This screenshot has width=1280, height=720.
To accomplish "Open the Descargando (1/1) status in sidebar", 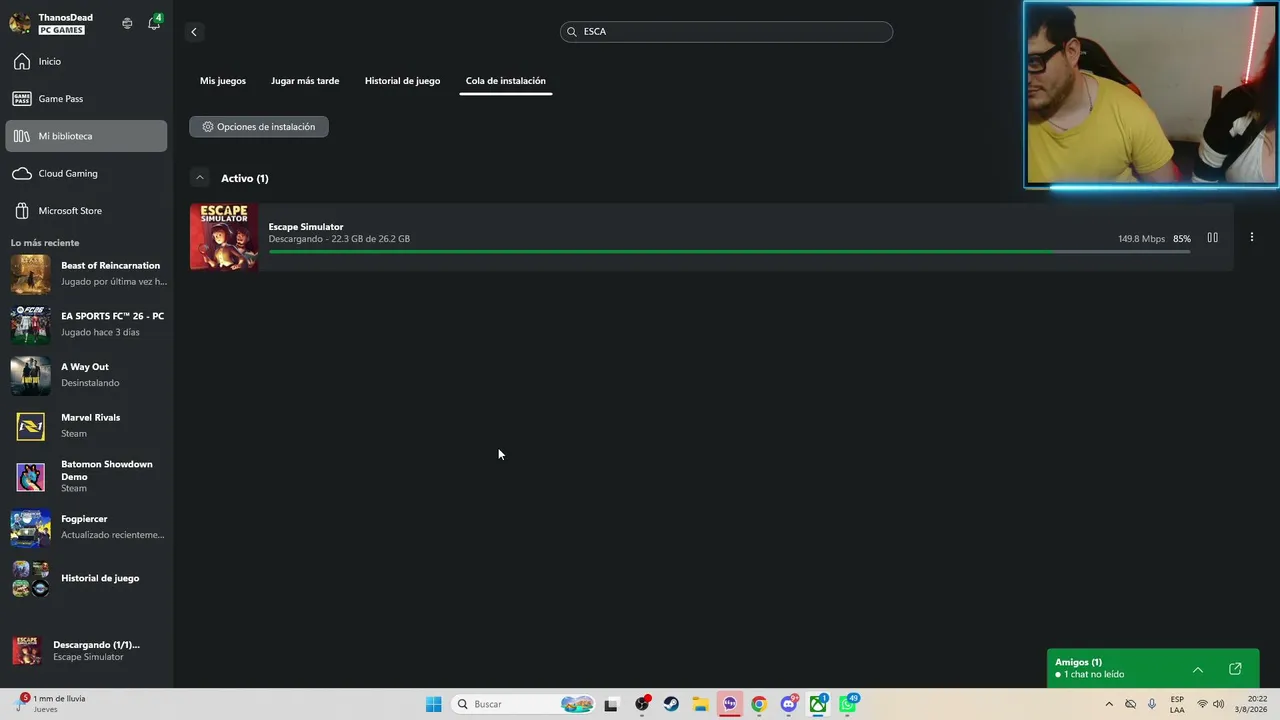I will click(x=86, y=651).
